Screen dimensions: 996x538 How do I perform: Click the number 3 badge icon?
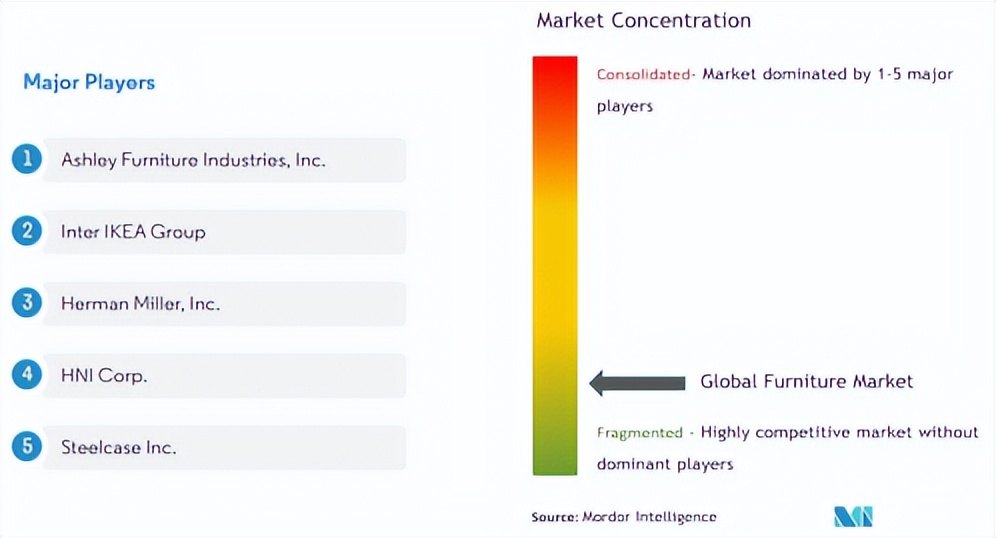(27, 303)
